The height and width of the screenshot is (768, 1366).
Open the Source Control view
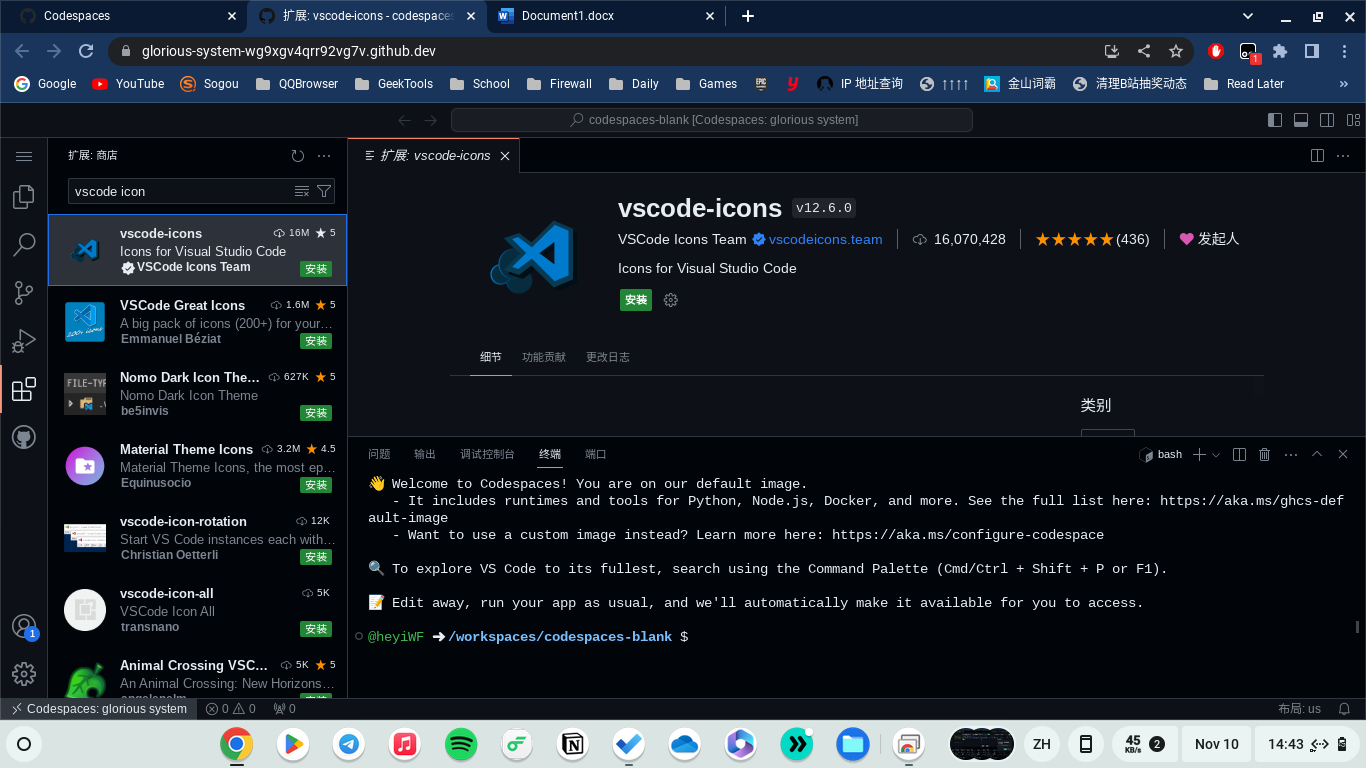[24, 293]
